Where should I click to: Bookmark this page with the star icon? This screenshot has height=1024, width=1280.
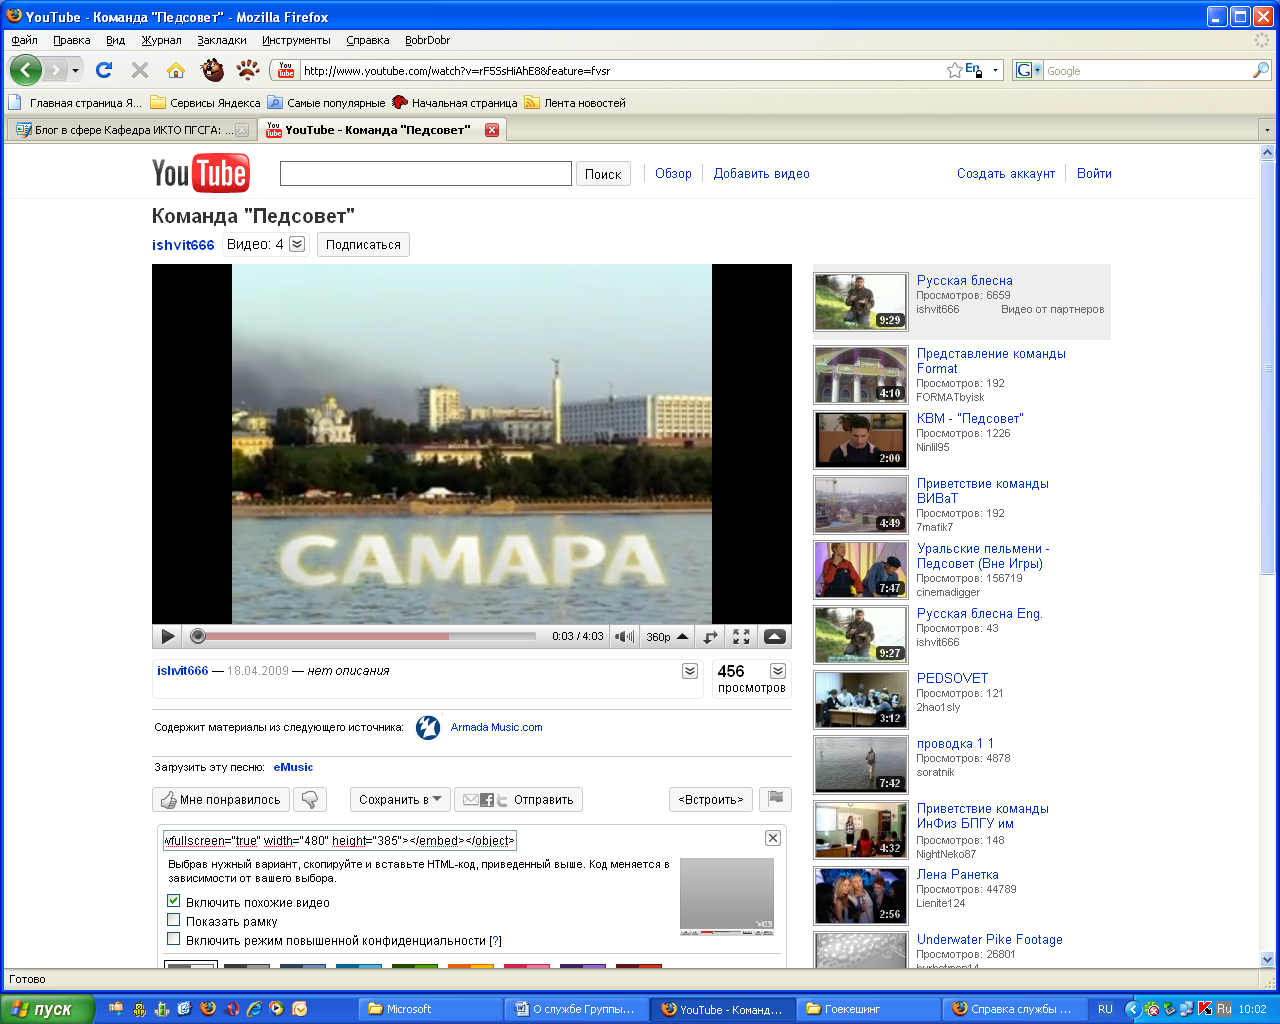point(955,70)
